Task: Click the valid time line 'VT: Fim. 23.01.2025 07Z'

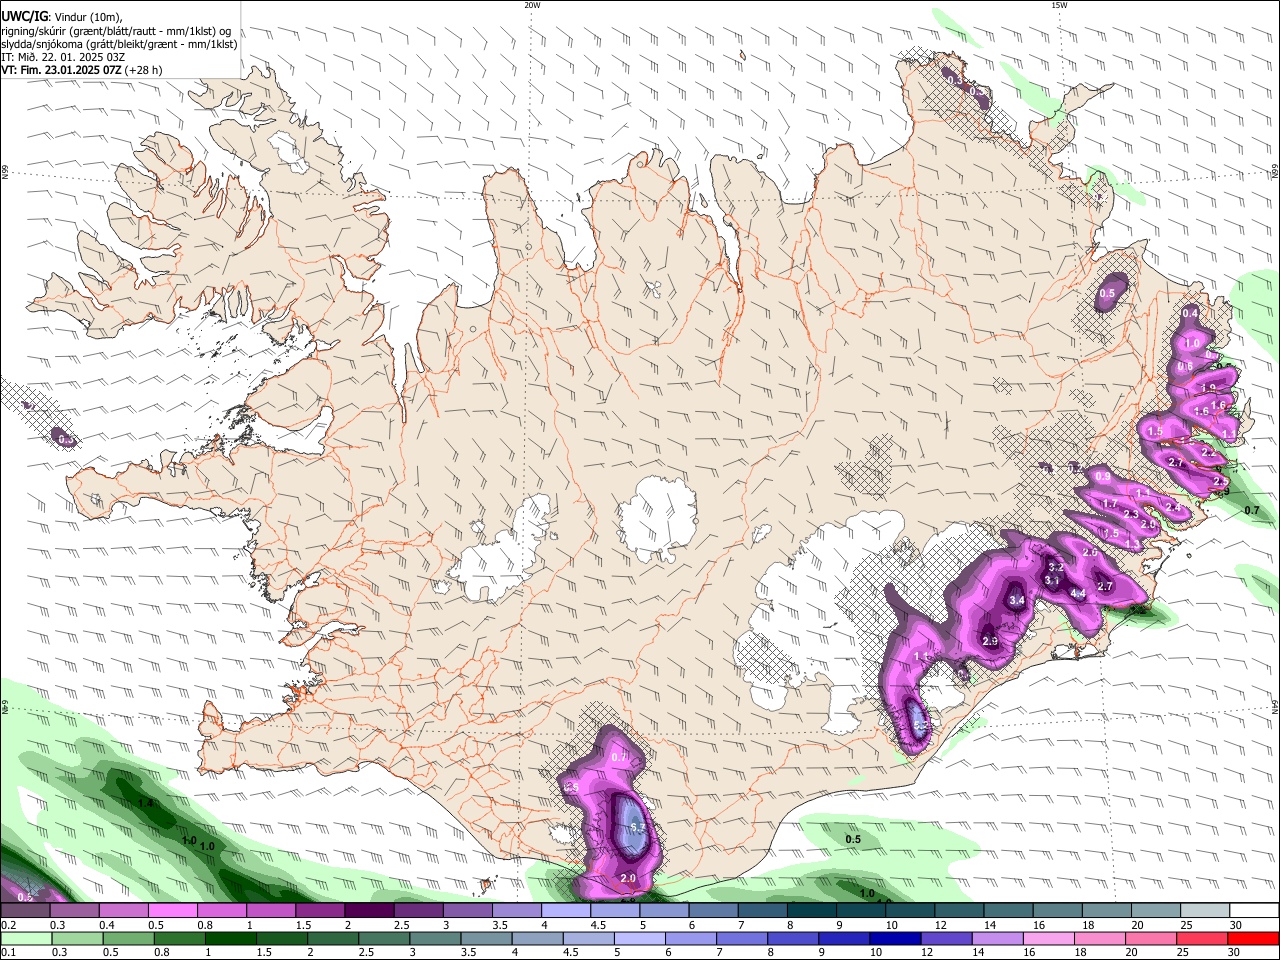Action: 62,70
